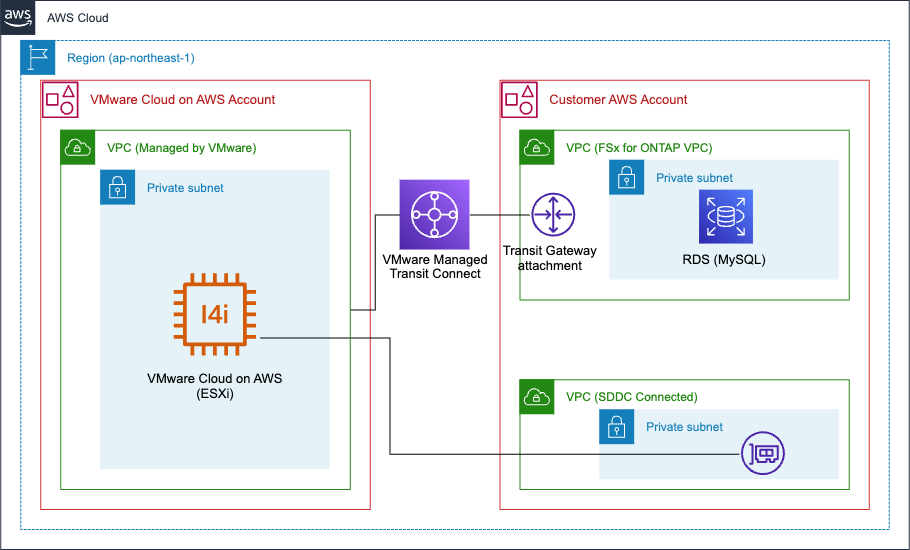Click the Transit Gateway attachment icon
This screenshot has width=910, height=550.
coord(553,215)
